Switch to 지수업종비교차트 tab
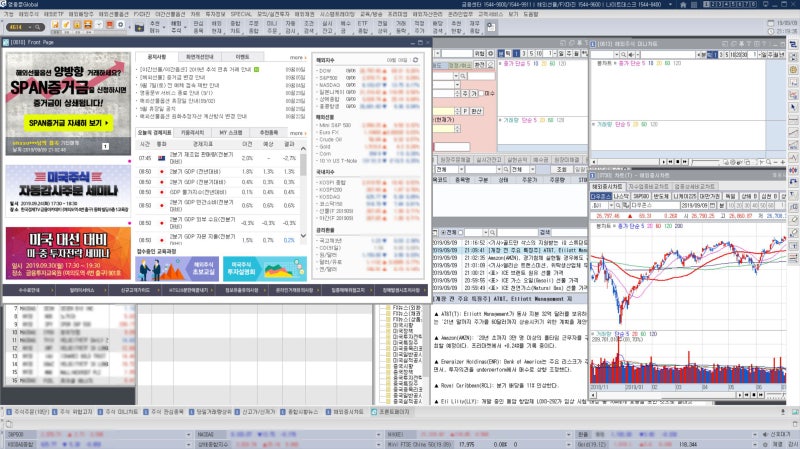The width and height of the screenshot is (800, 449). (x=648, y=187)
